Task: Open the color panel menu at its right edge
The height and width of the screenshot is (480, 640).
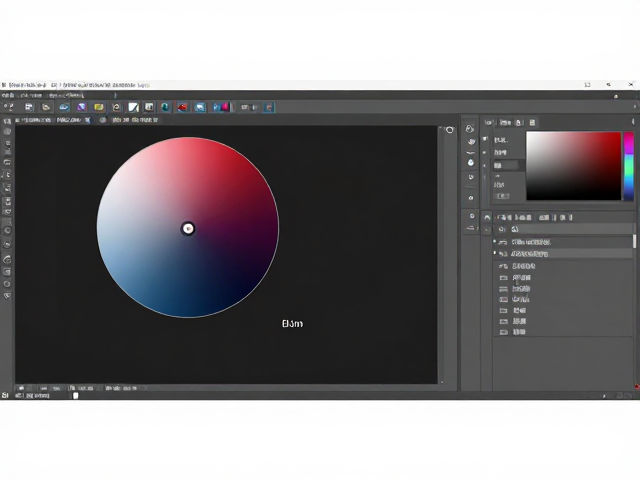Action: tap(633, 122)
